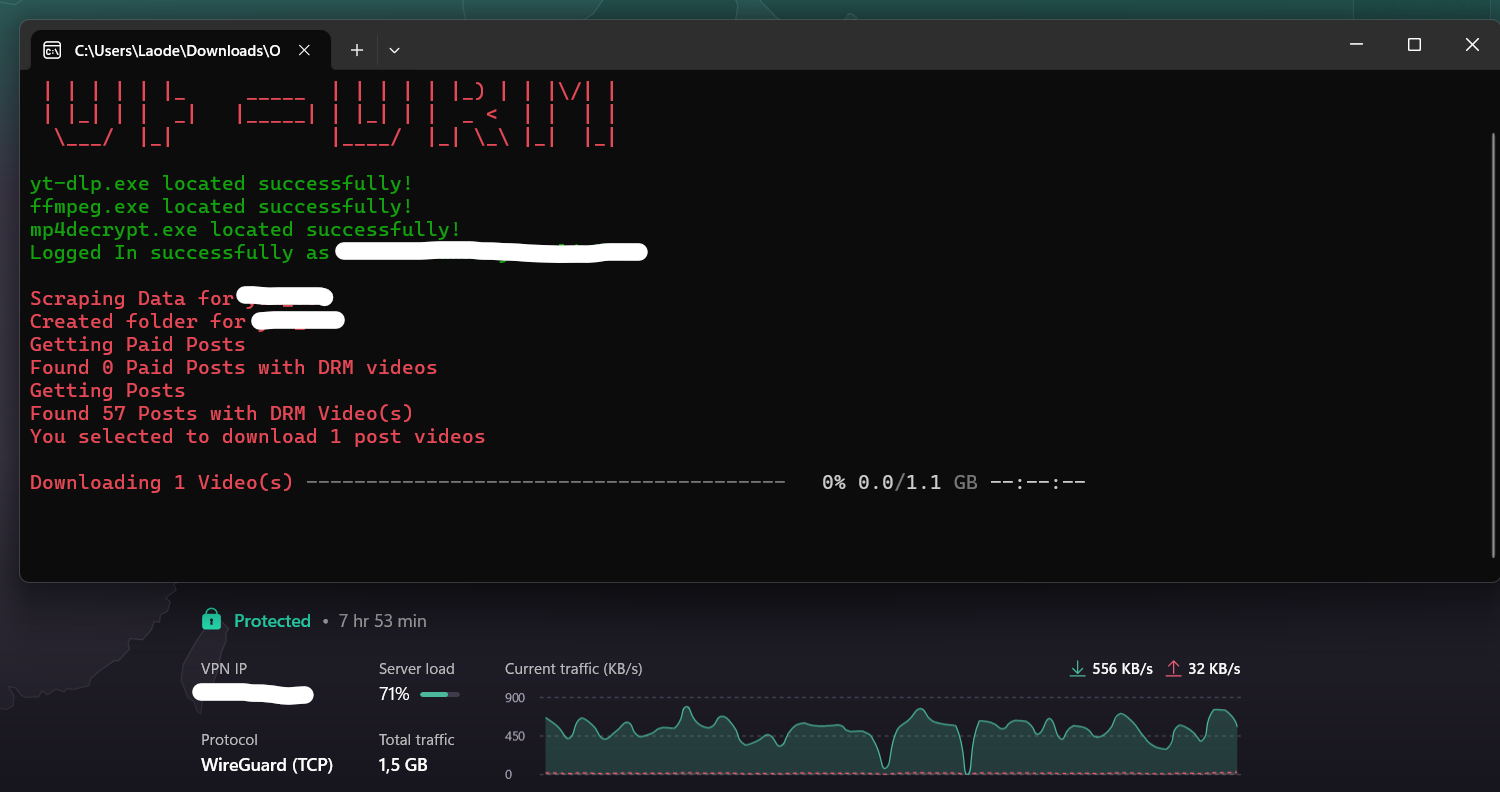Viewport: 1500px width, 792px height.
Task: Click the green VPN lock icon
Action: point(211,620)
